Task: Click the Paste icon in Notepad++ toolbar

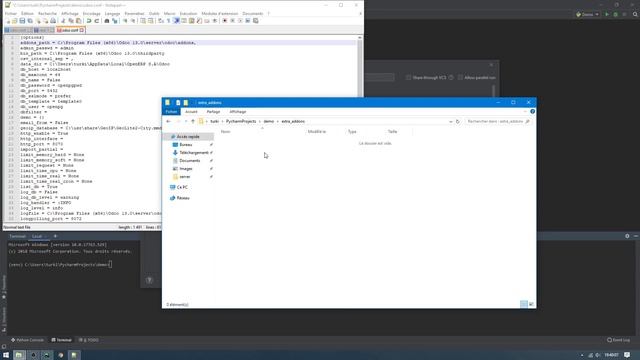Action: pos(79,21)
